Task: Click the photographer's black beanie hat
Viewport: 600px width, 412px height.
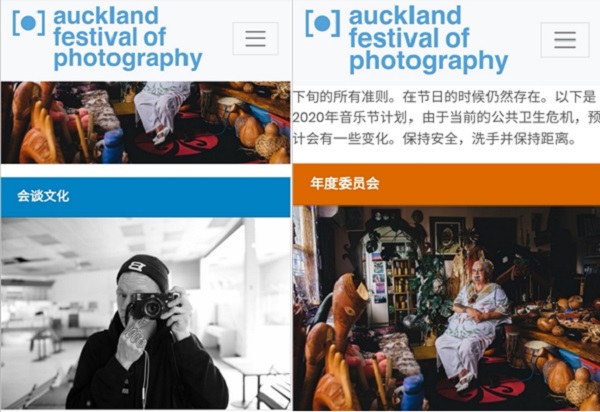Action: point(144,271)
